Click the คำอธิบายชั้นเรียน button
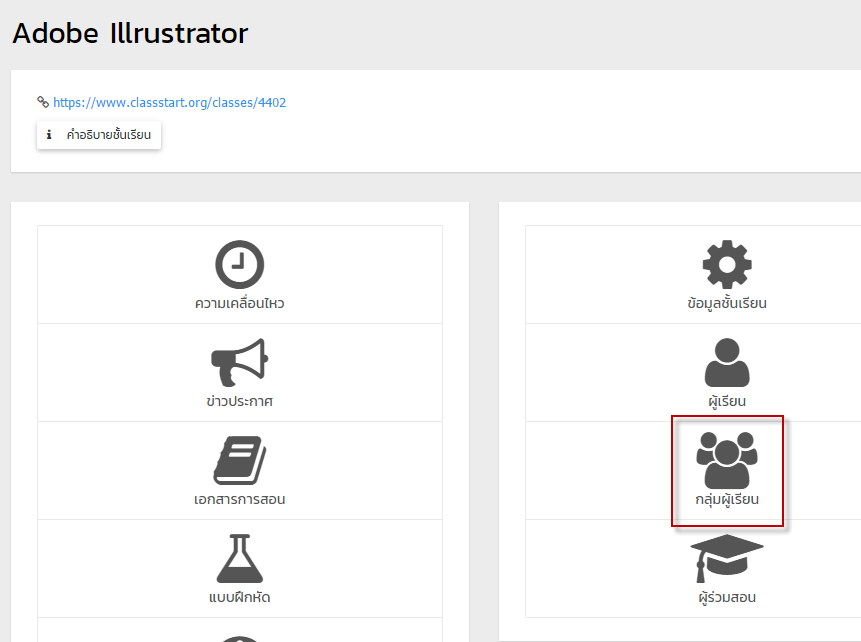Image resolution: width=861 pixels, height=642 pixels. (99, 135)
